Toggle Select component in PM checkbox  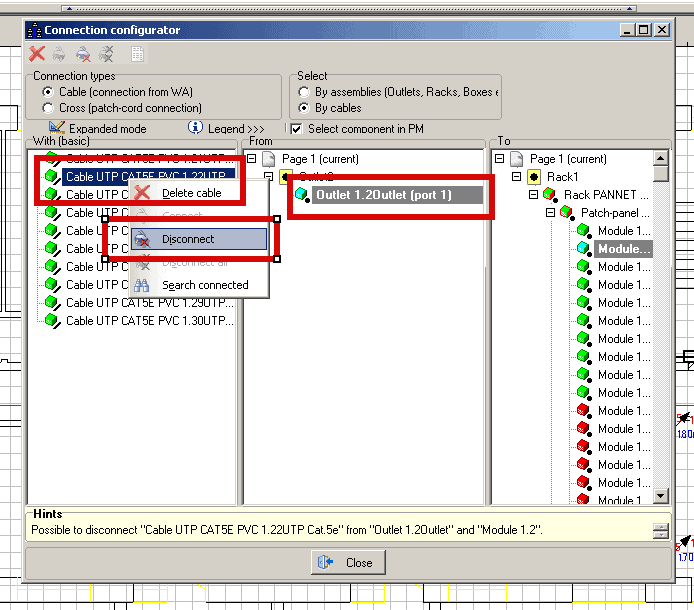pos(296,129)
